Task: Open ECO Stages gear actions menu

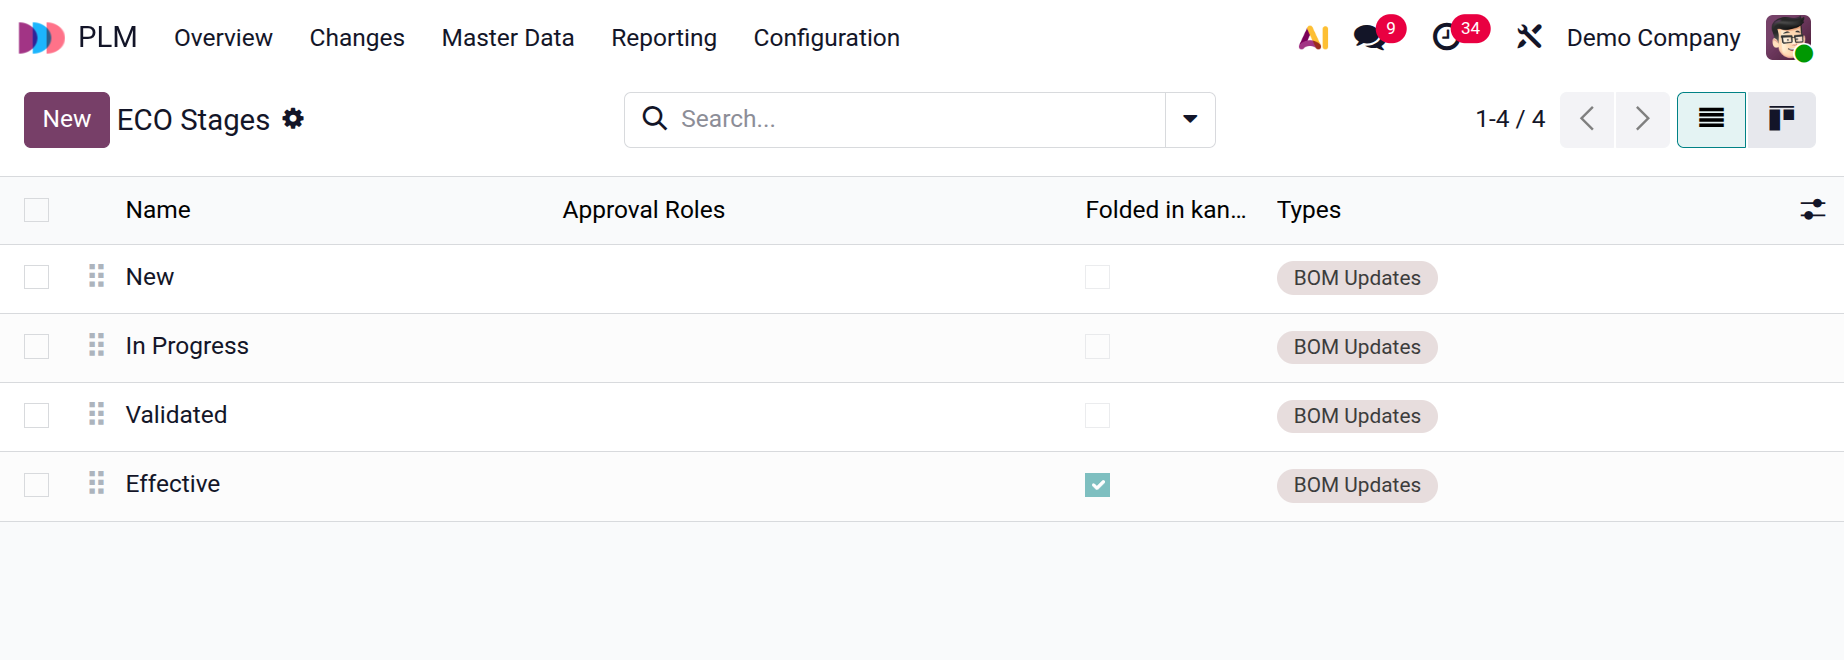Action: click(293, 119)
